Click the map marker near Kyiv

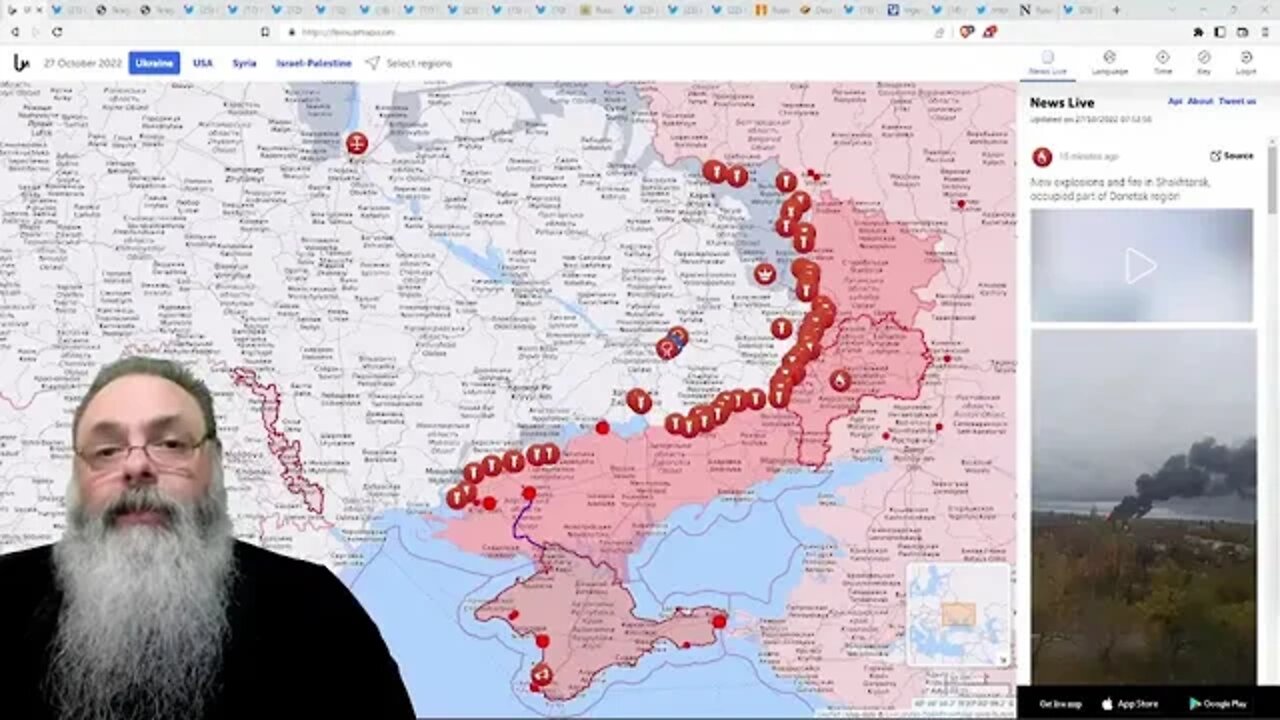pyautogui.click(x=356, y=143)
